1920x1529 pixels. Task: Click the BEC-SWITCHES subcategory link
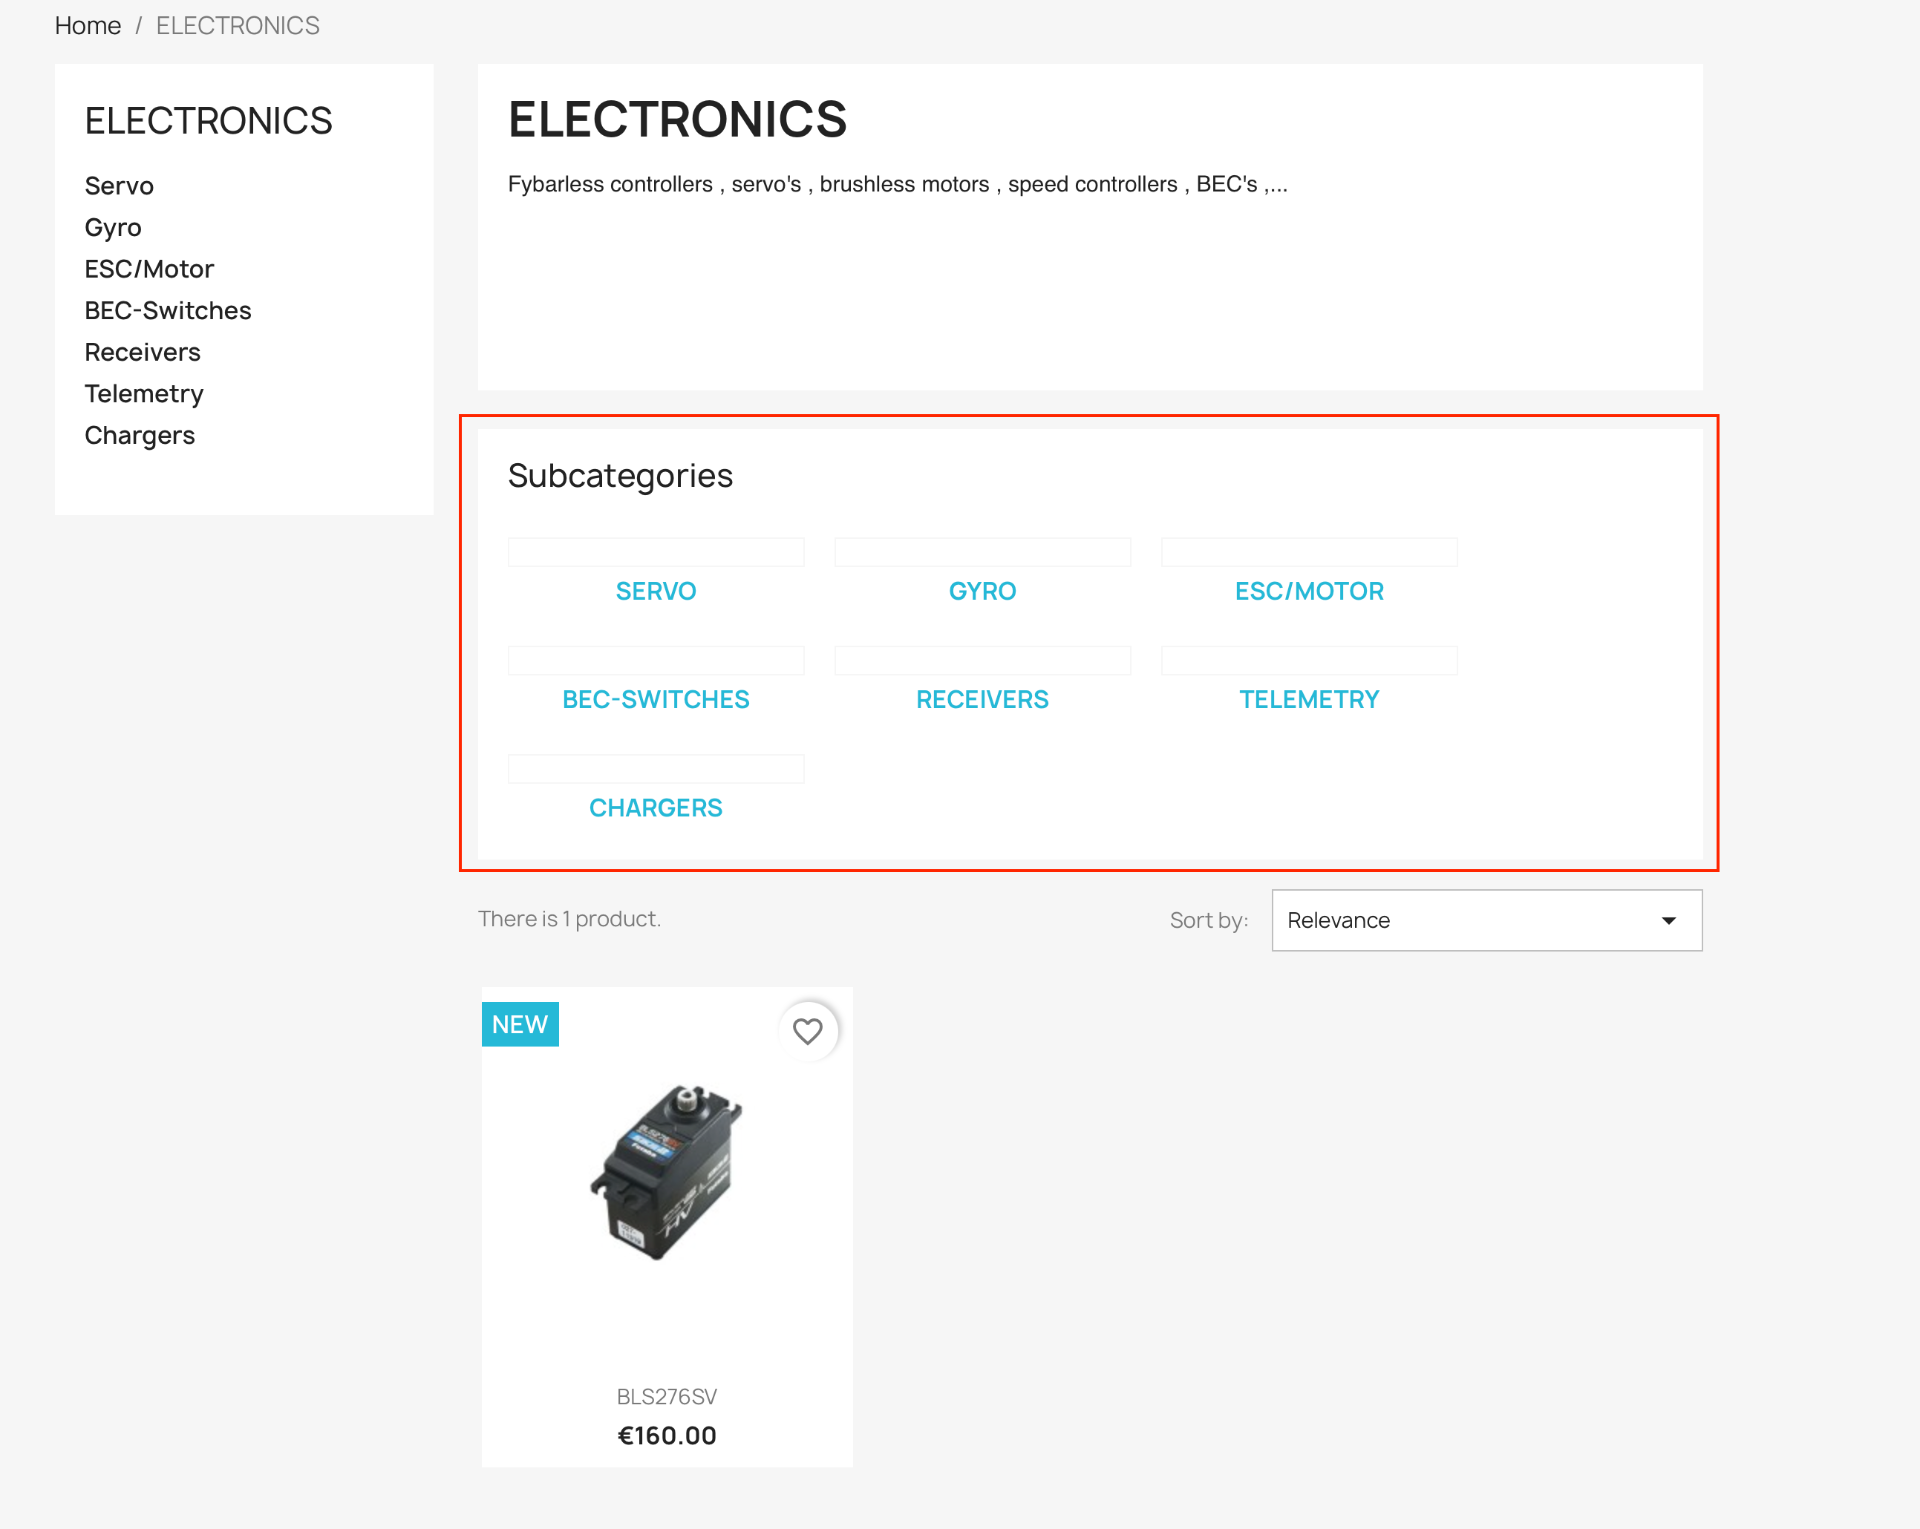[x=655, y=699]
